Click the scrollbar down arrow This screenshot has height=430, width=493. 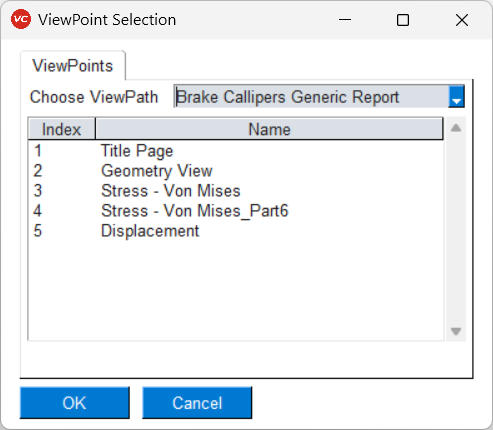click(456, 331)
